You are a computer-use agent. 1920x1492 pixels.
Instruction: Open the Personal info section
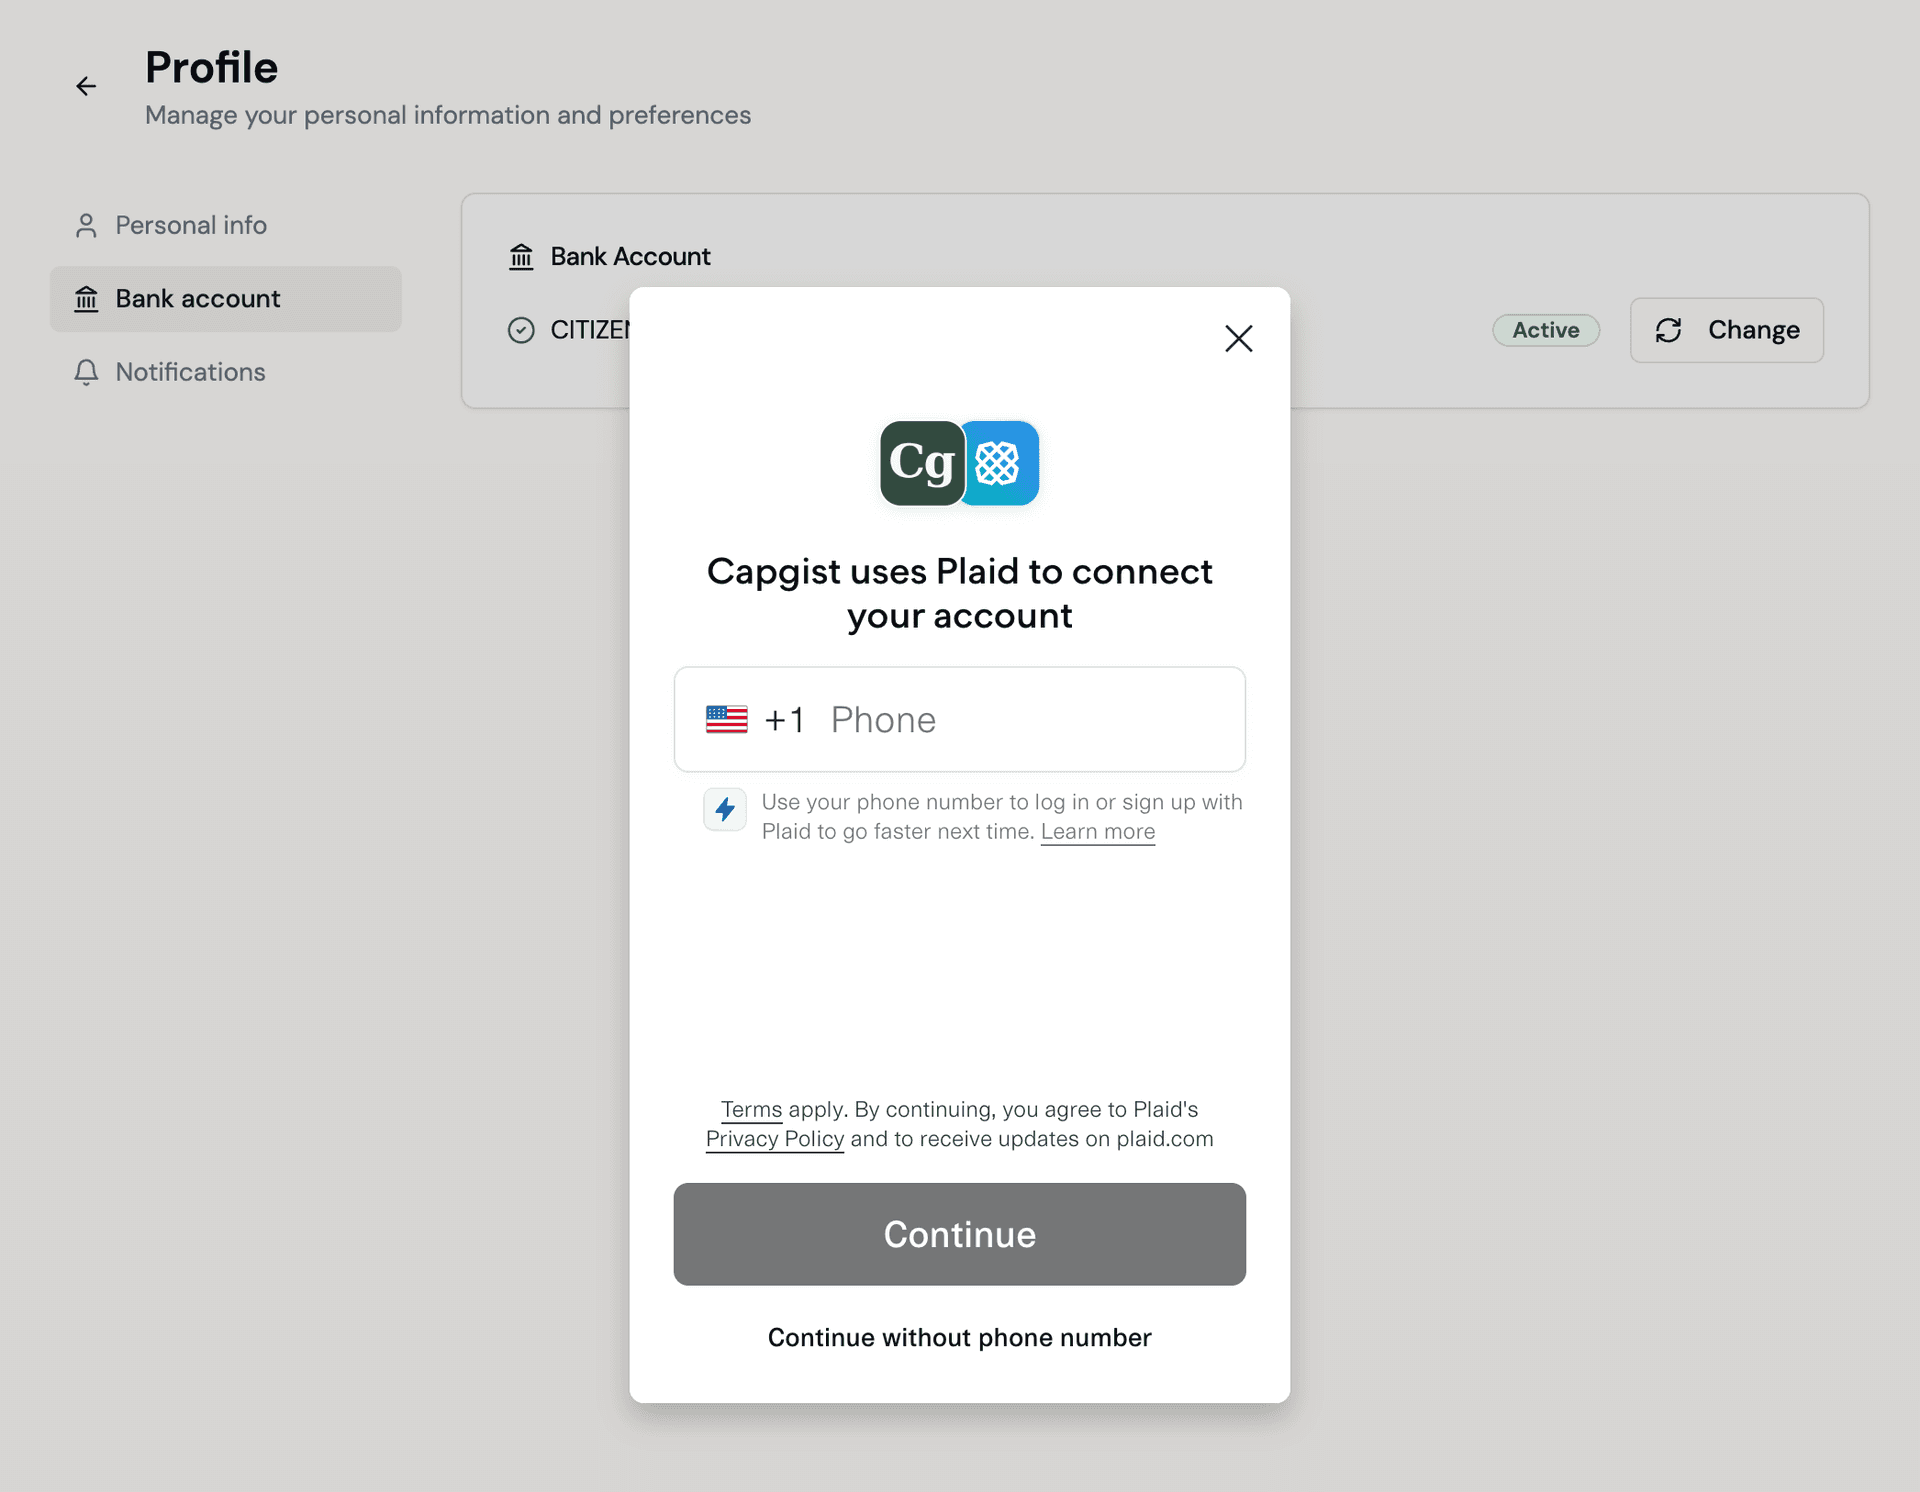190,225
